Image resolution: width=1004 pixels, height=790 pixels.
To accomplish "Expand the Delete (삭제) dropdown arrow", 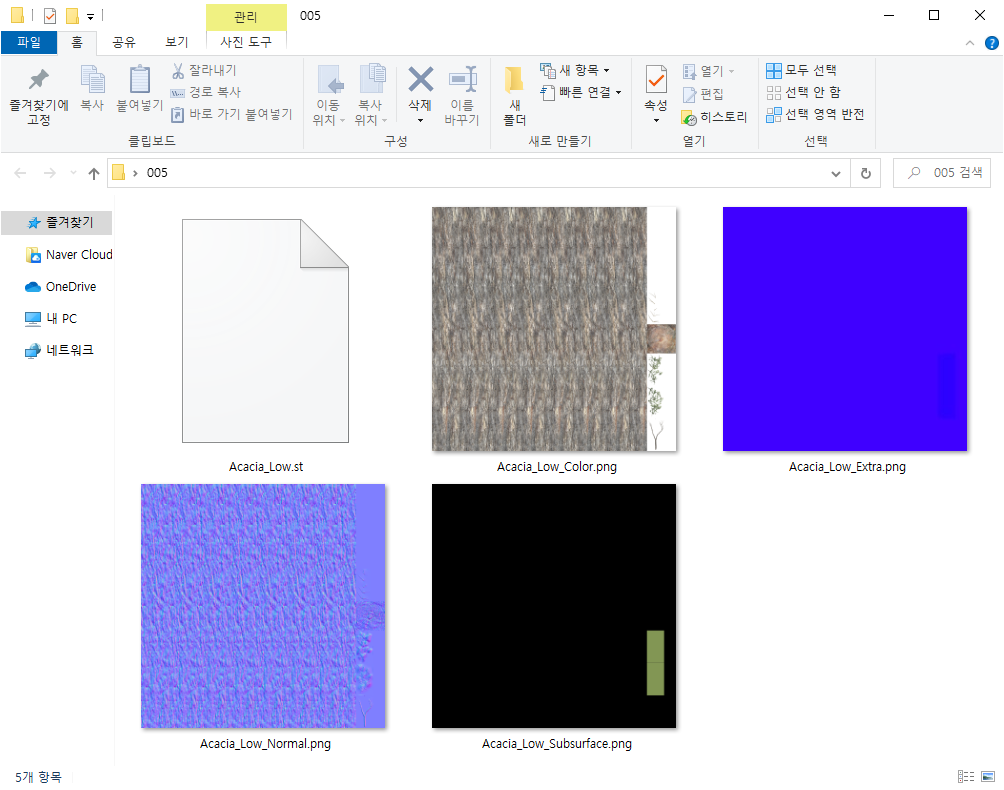I will coord(421,120).
